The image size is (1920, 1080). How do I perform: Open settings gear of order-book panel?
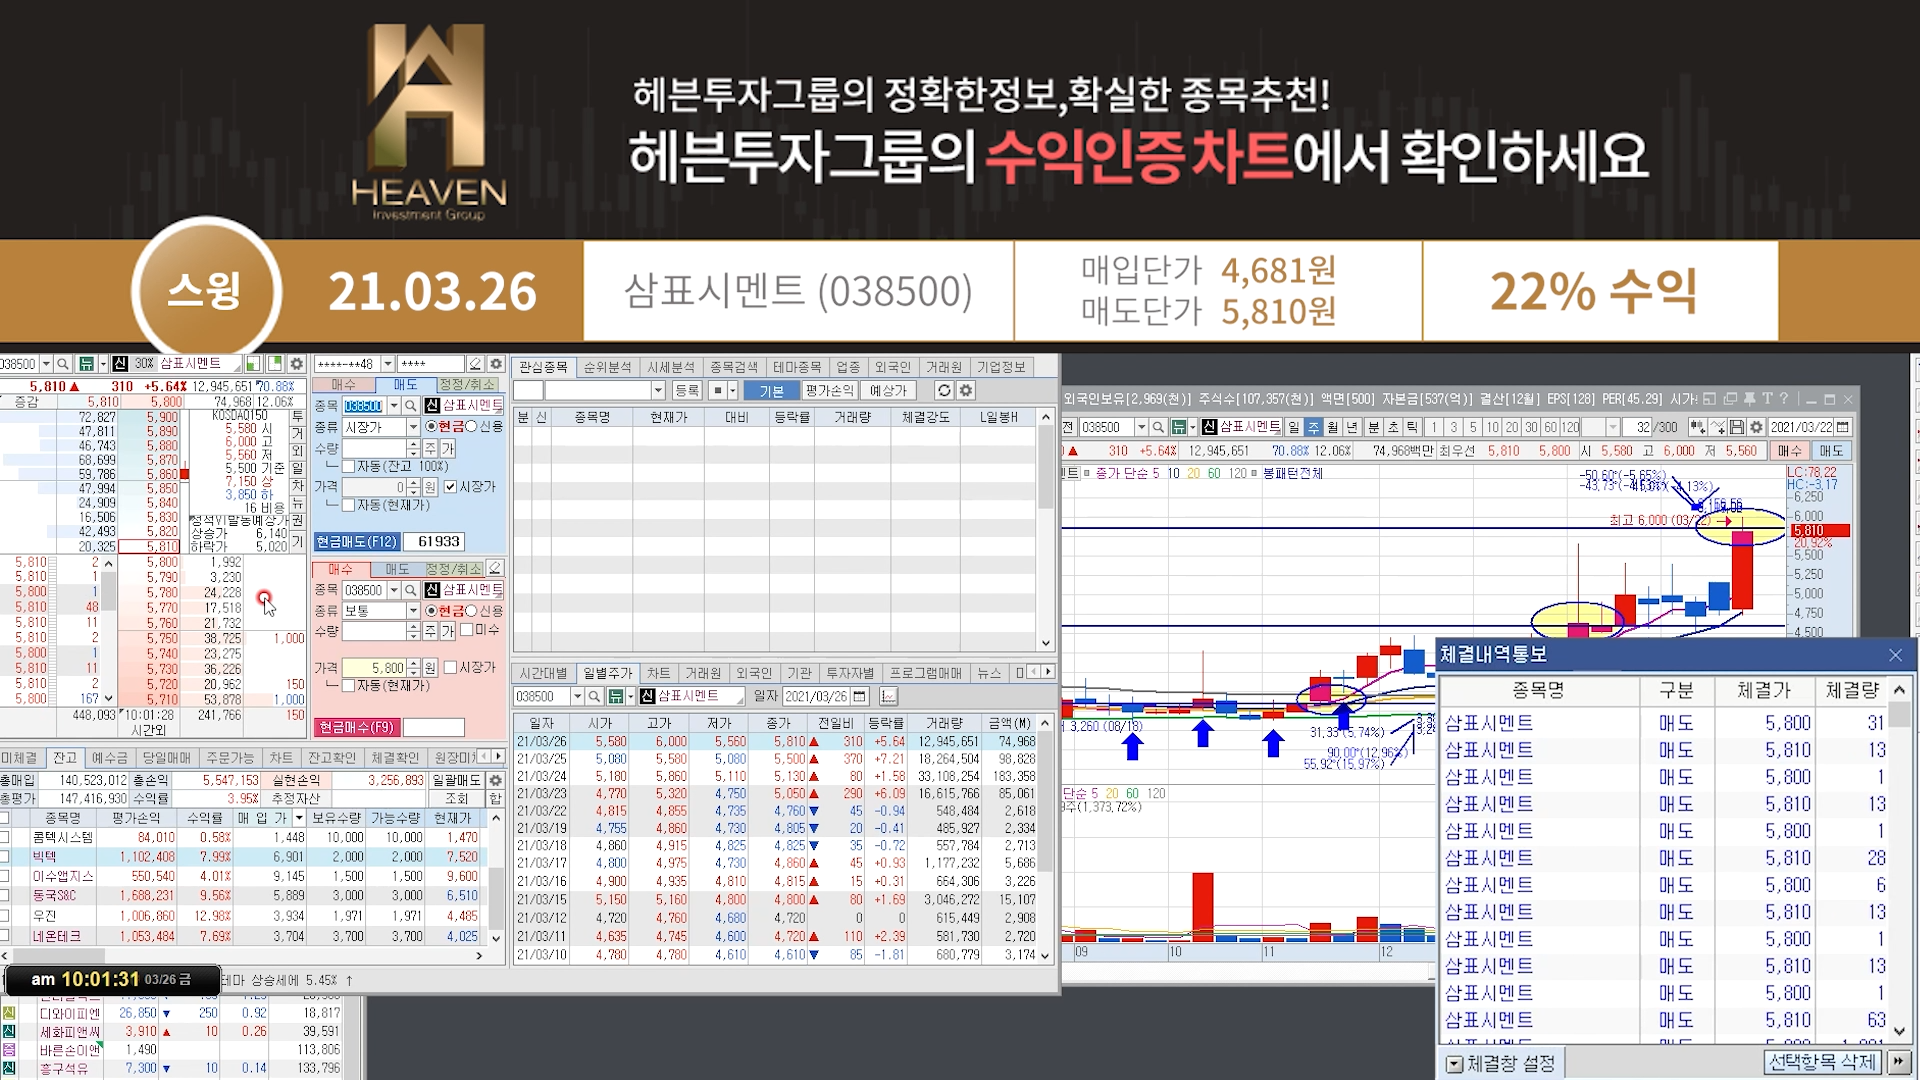pyautogui.click(x=297, y=364)
